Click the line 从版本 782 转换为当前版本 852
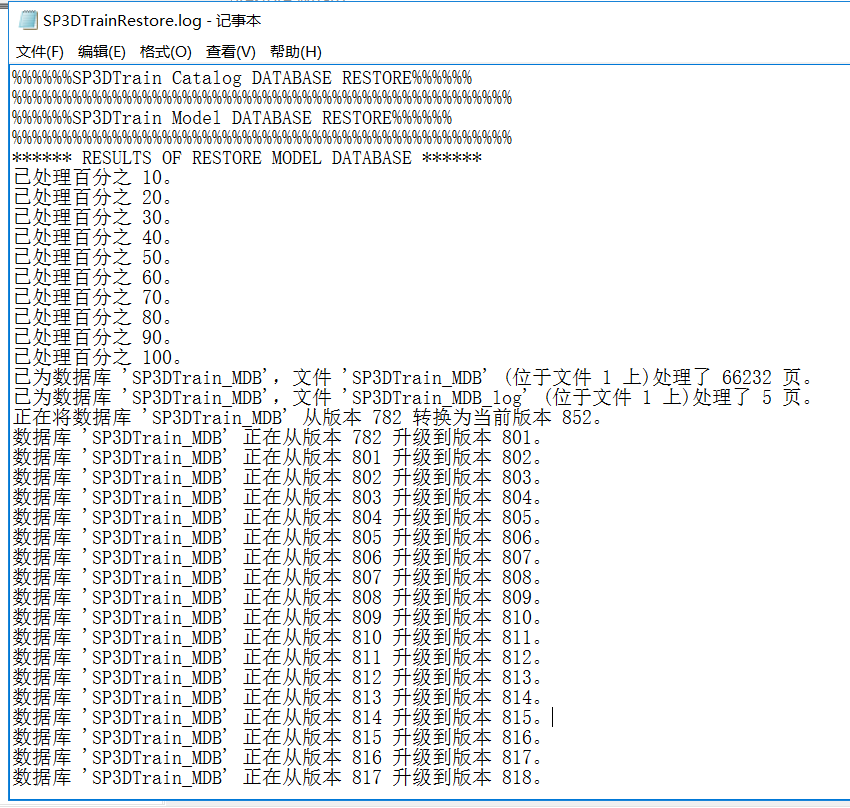 [307, 418]
